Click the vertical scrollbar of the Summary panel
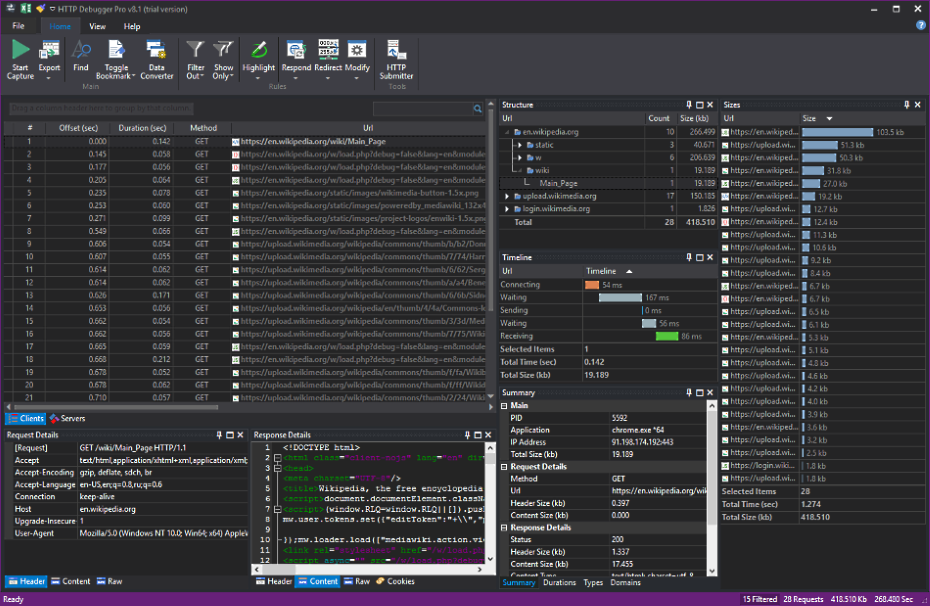Viewport: 930px width, 606px height. click(712, 487)
